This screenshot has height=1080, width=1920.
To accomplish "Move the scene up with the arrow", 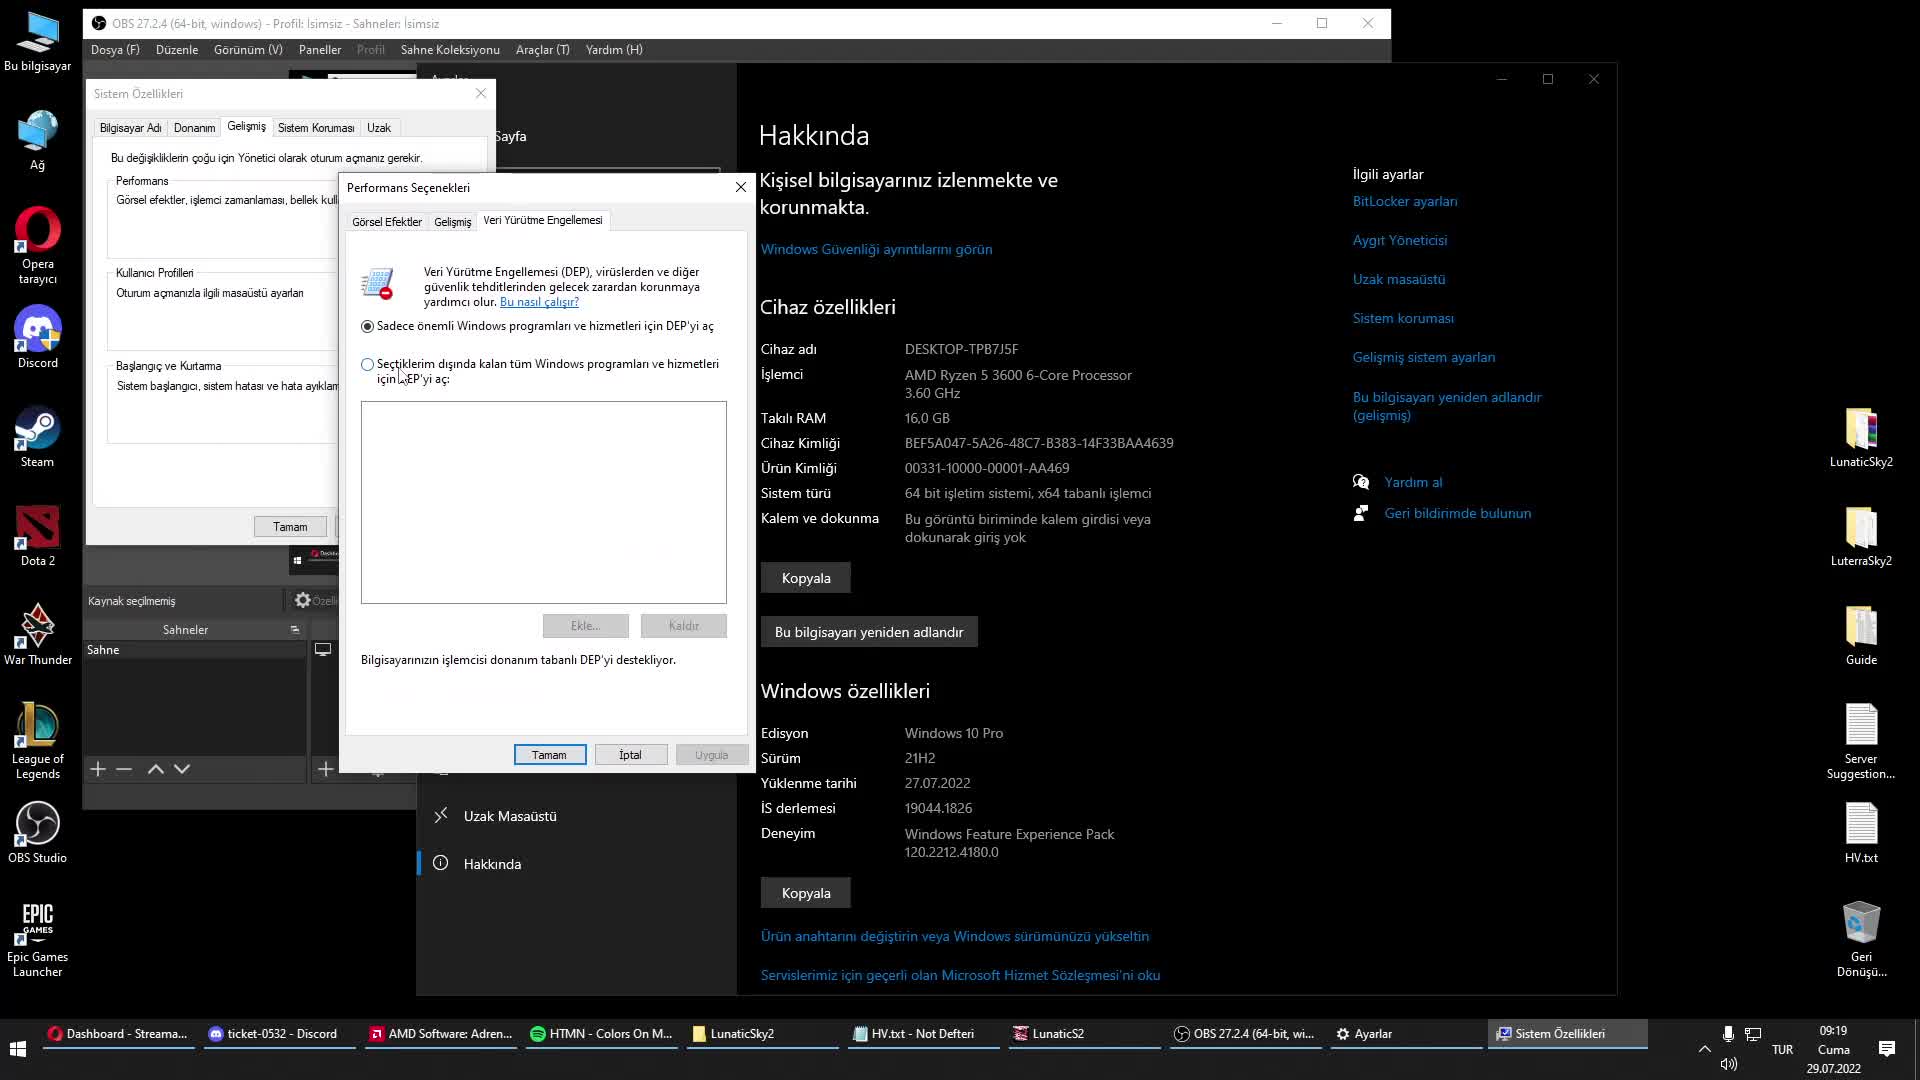I will coord(155,769).
